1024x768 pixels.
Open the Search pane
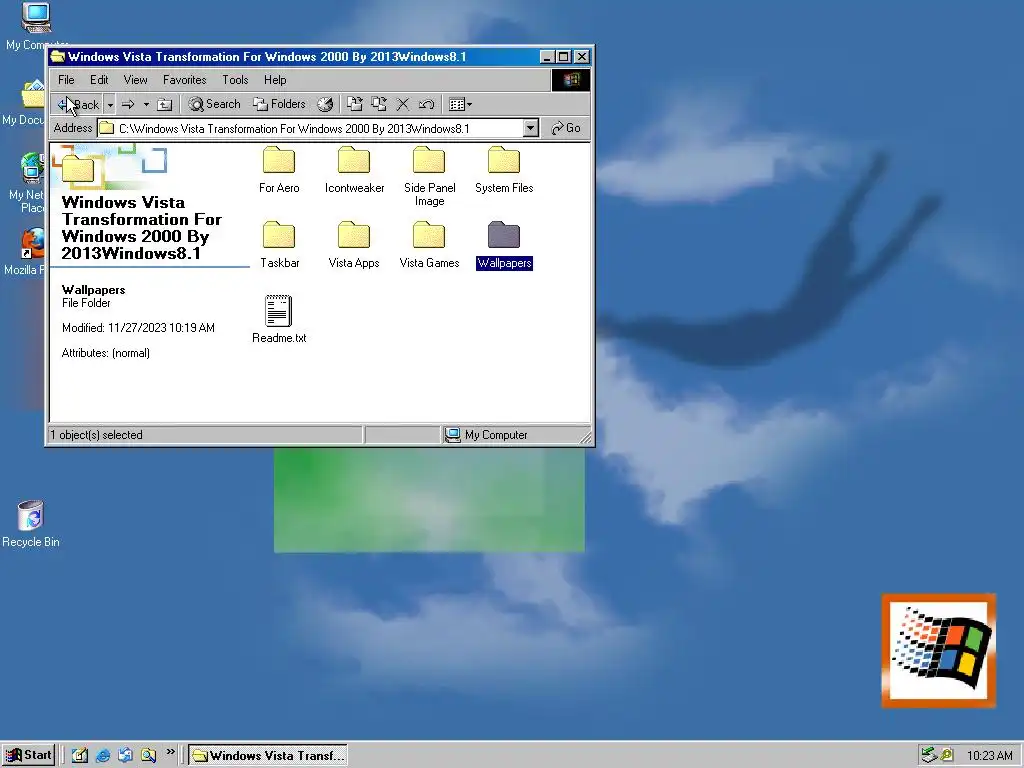(215, 104)
